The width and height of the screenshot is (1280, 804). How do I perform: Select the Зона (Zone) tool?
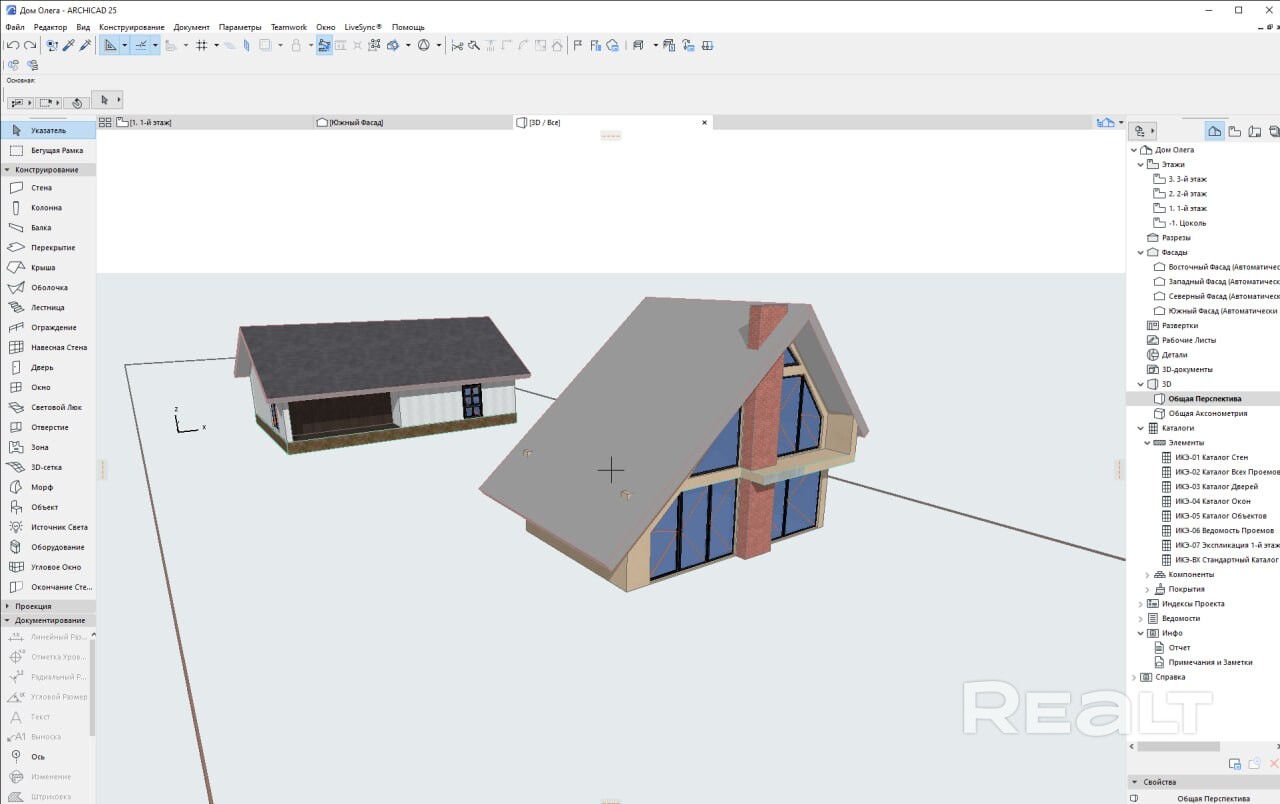[x=48, y=448]
